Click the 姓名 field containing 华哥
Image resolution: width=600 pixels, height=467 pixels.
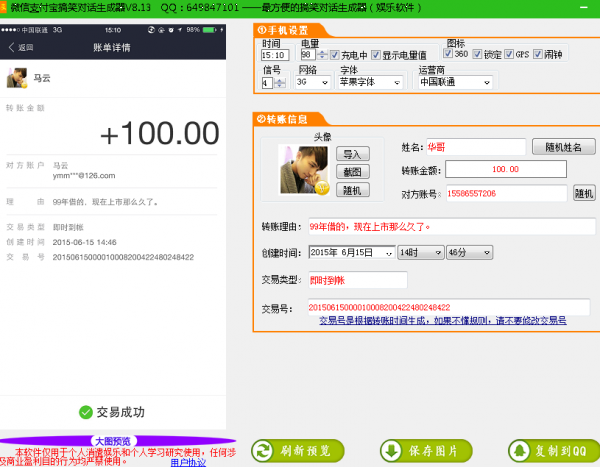(x=476, y=147)
